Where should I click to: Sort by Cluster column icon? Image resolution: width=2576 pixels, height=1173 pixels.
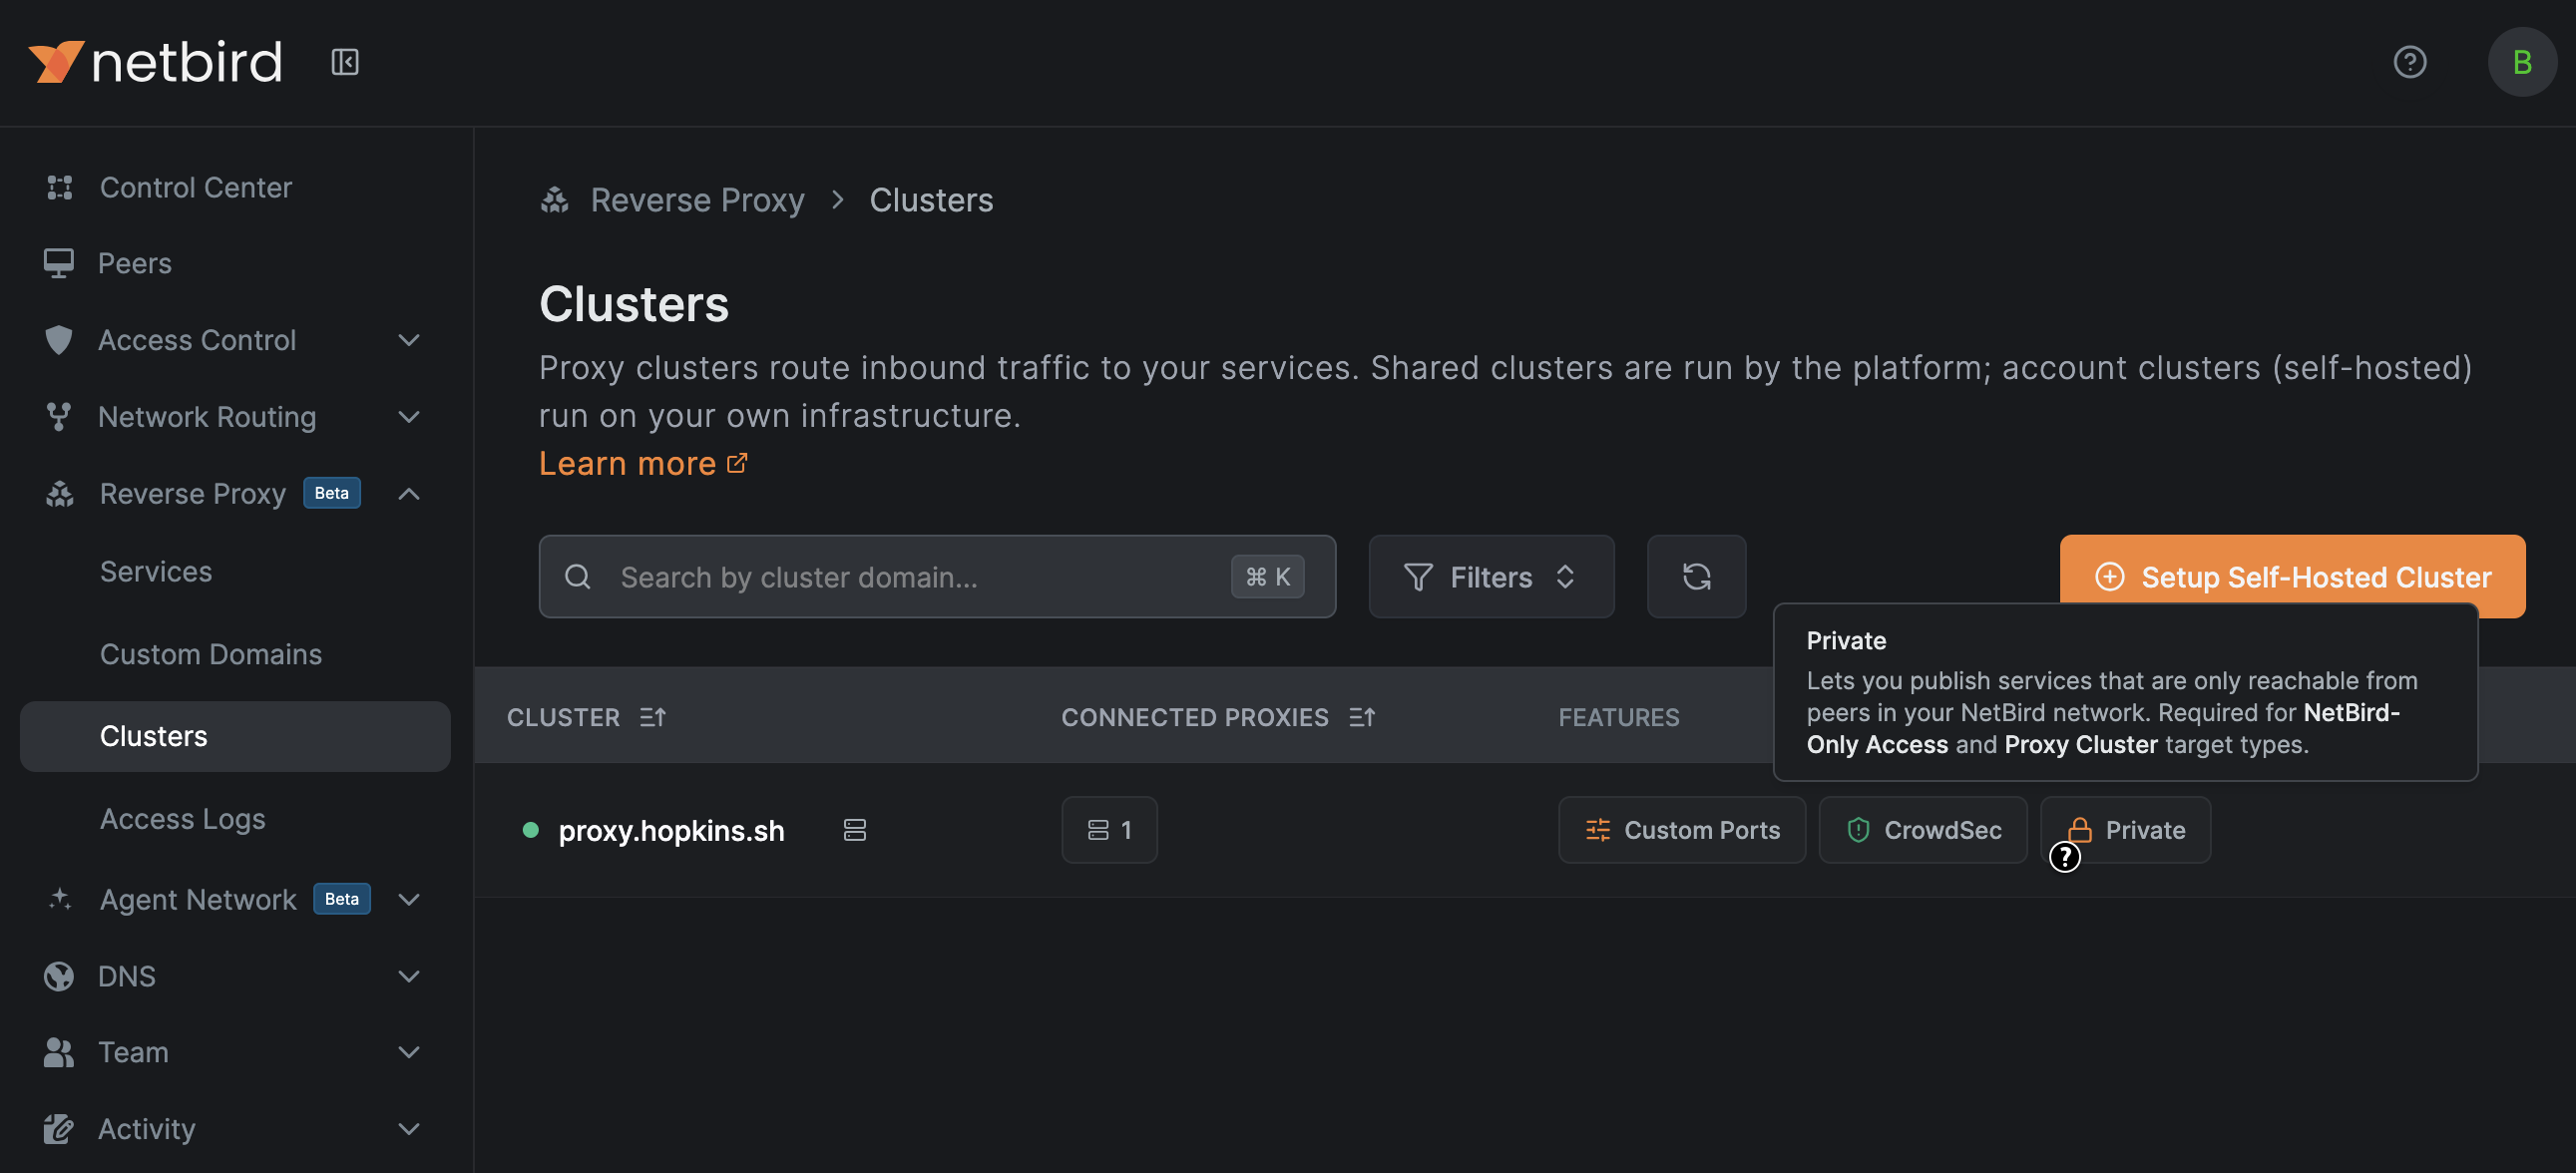point(652,717)
